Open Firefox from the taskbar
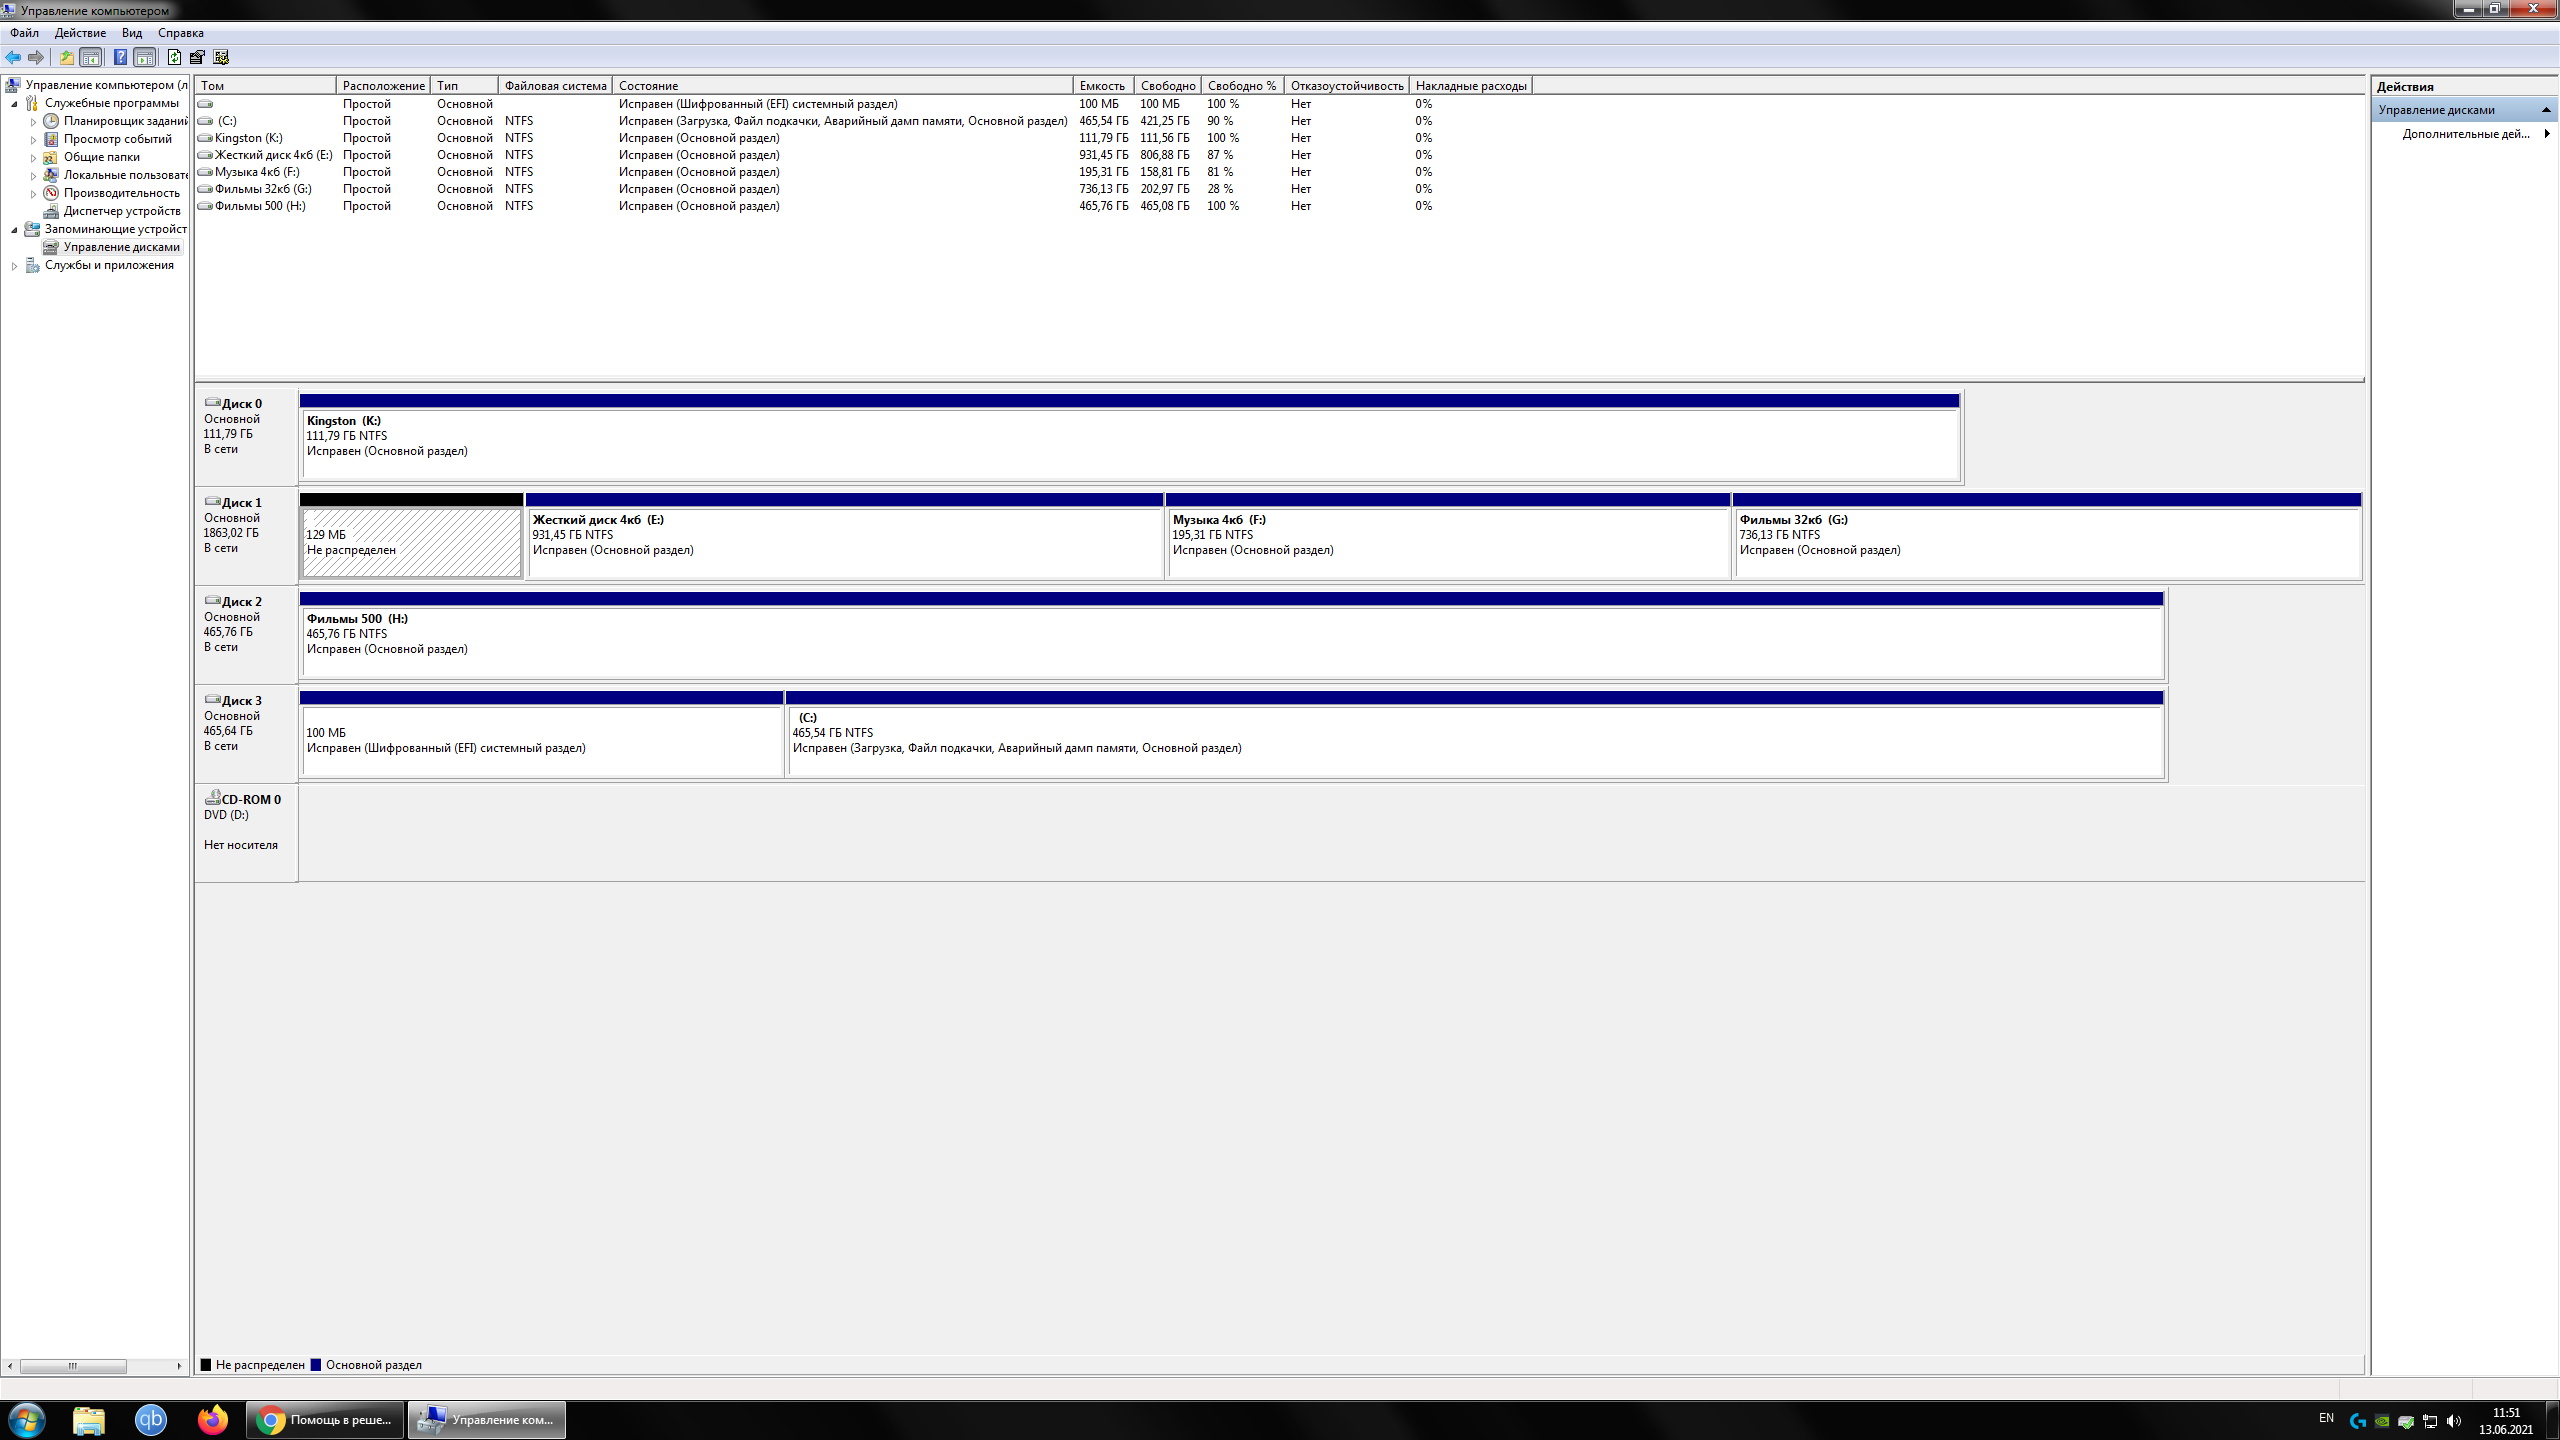 tap(212, 1419)
